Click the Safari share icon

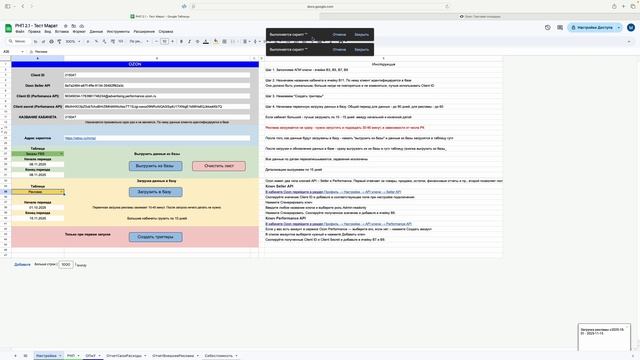[614, 6]
